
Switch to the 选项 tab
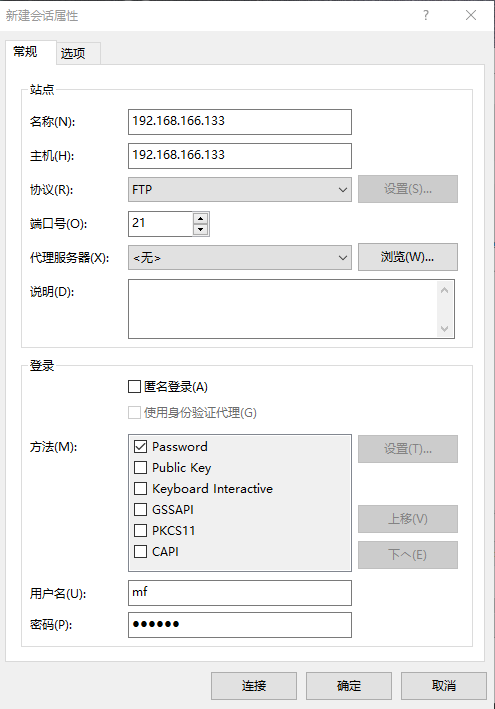point(73,53)
